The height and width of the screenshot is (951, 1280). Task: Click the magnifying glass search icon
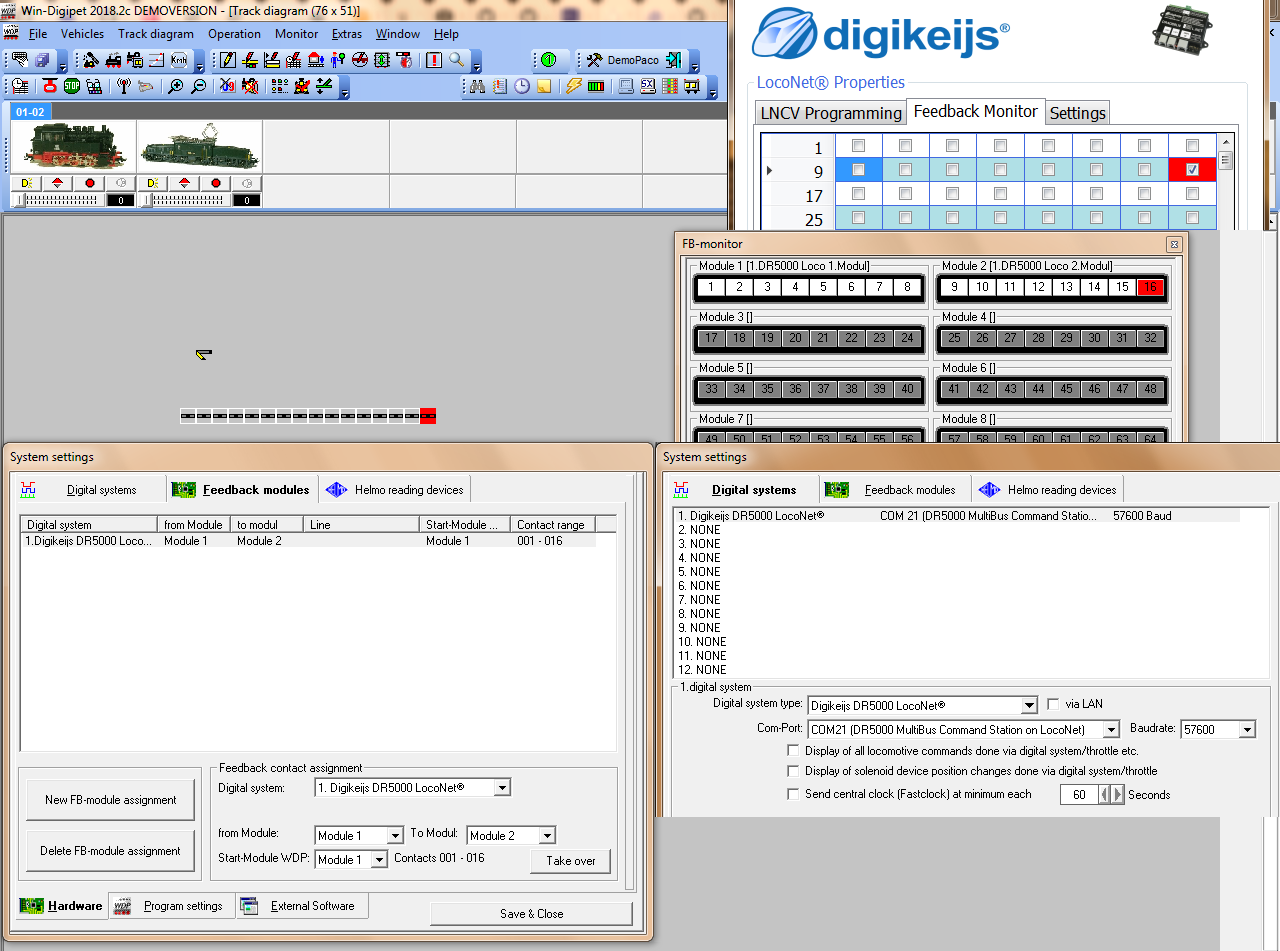456,60
